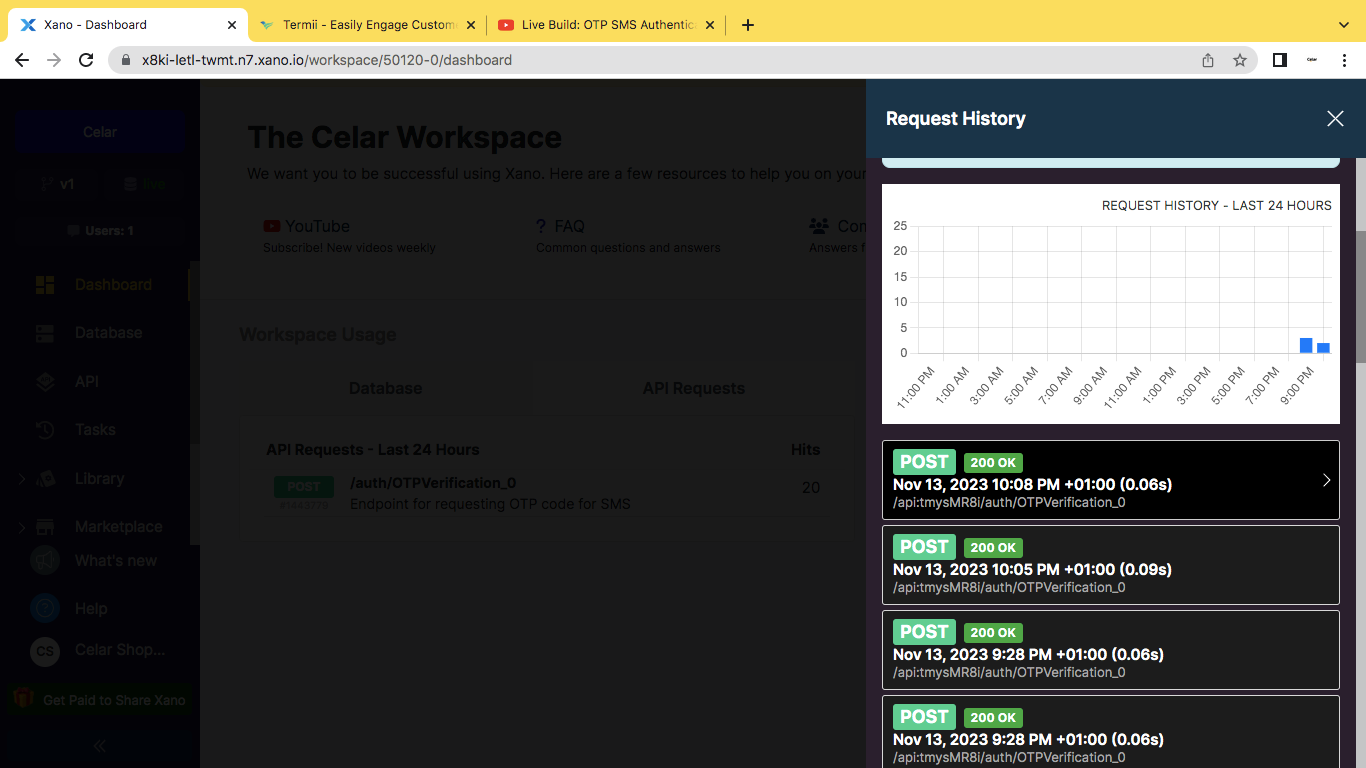Switch to Termii browser tab

point(369,25)
